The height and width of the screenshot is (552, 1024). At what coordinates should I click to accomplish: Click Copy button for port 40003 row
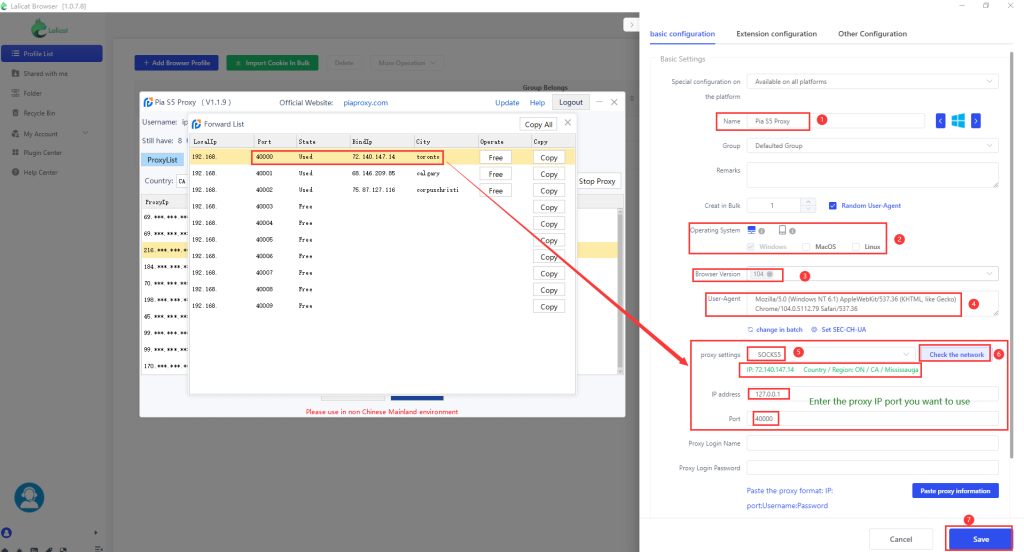549,207
